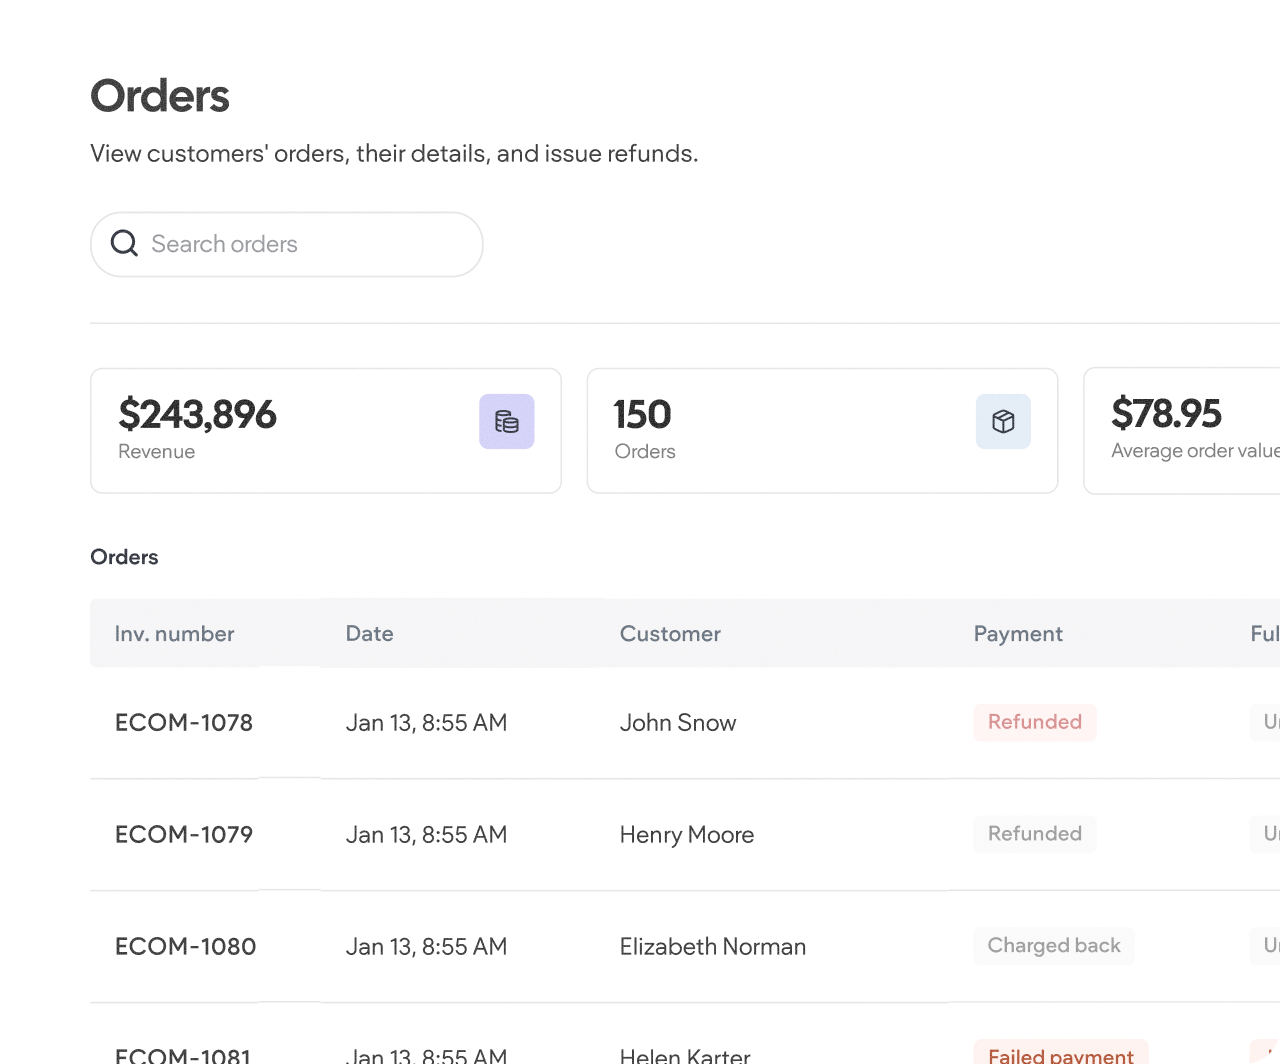
Task: Sort by Customer column header
Action: pos(670,633)
